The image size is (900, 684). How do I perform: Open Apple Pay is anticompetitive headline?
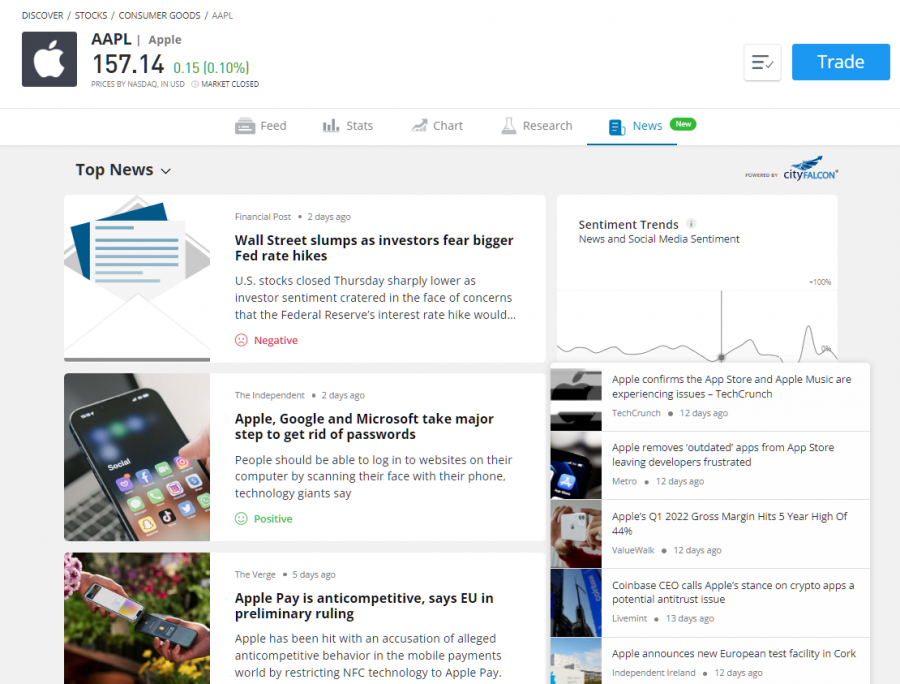364,605
